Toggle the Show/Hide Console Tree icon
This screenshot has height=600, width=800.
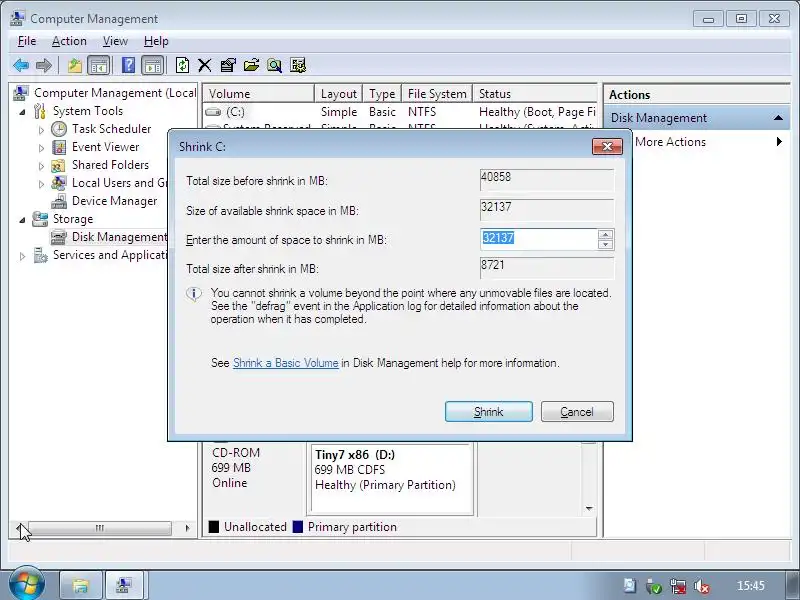tap(98, 65)
